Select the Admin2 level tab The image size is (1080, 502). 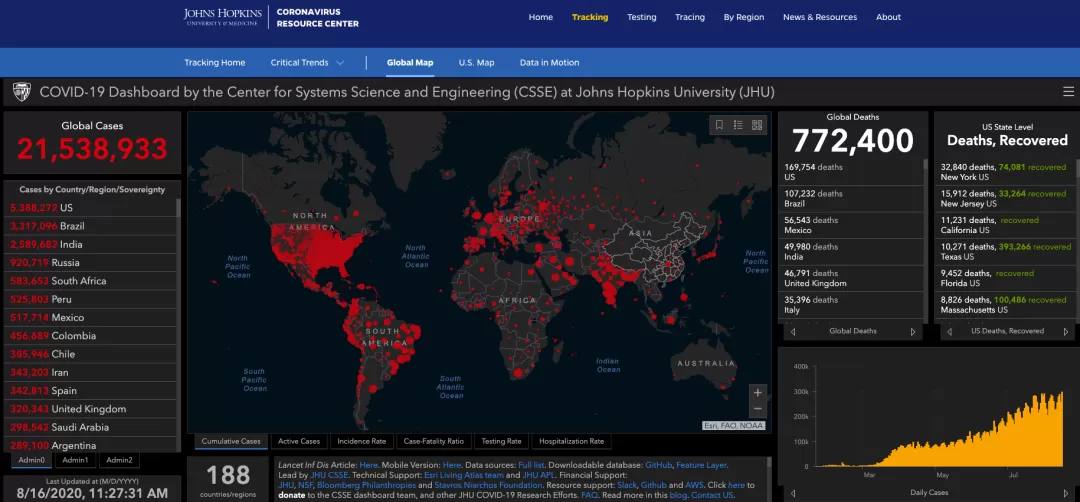[119, 460]
